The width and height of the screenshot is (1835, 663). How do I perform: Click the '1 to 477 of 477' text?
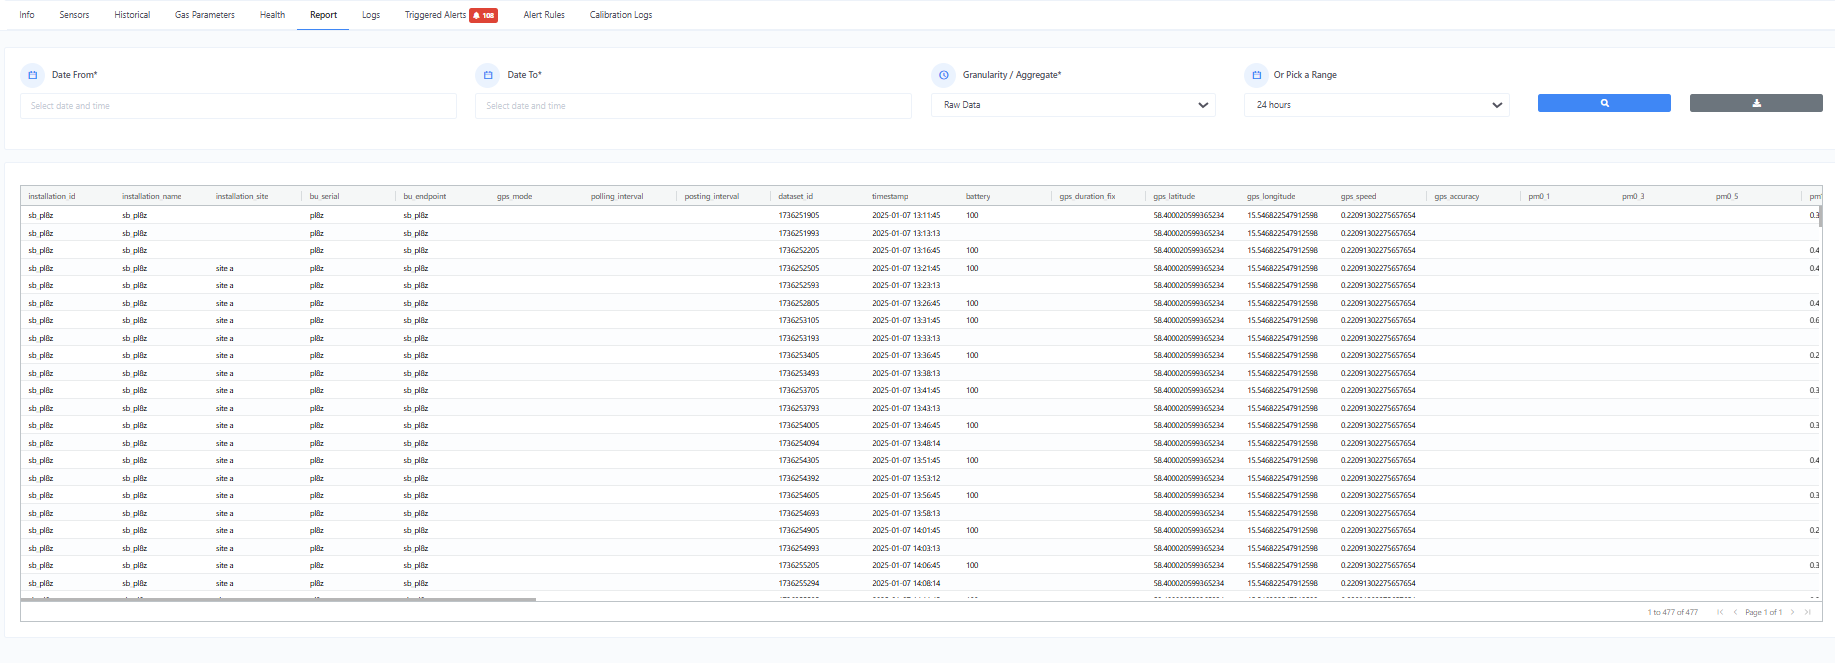click(1672, 612)
